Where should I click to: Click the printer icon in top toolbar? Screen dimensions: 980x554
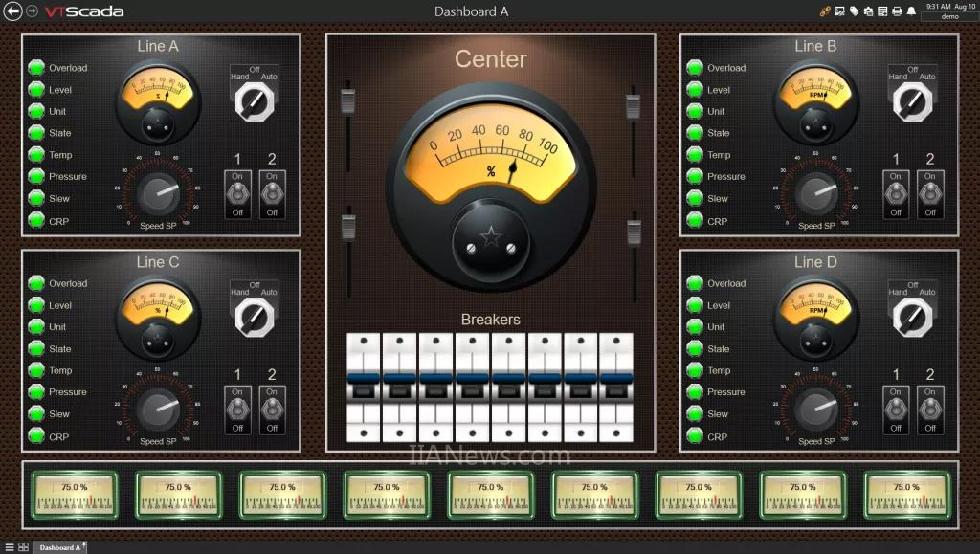pos(897,11)
